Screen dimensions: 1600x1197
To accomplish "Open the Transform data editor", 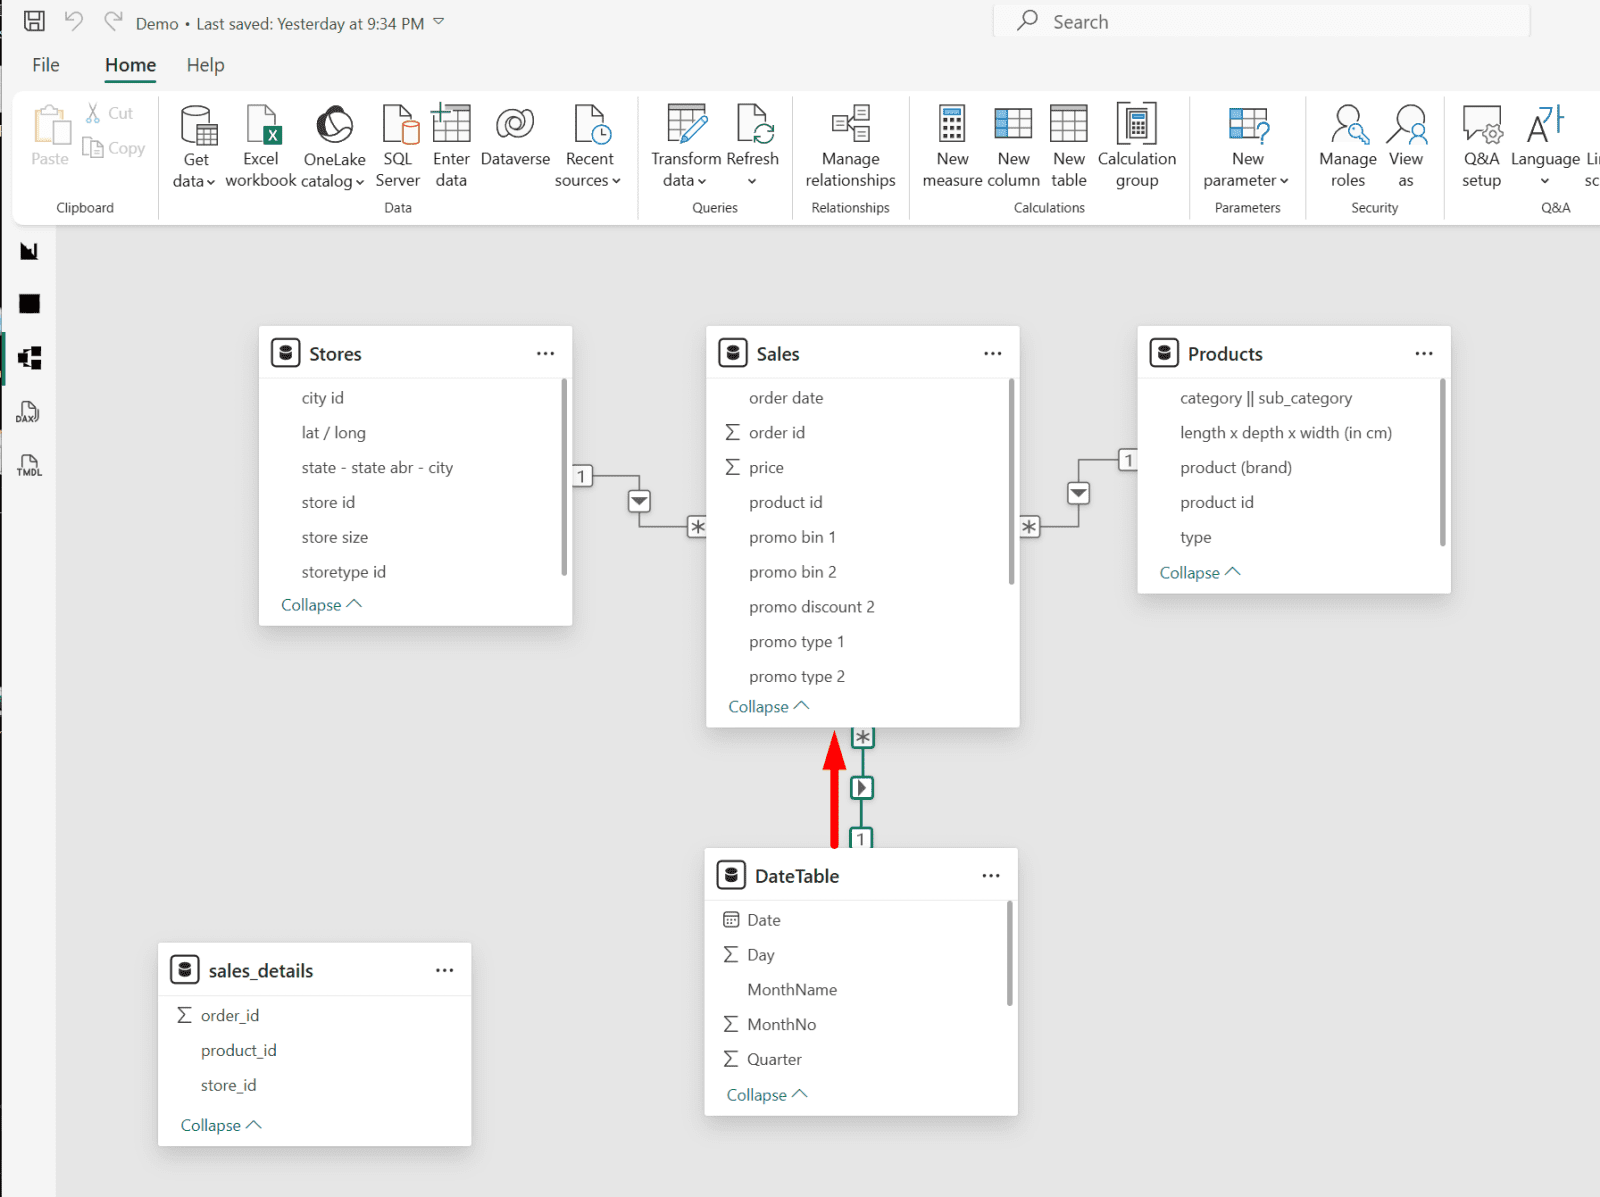I will coord(686,125).
